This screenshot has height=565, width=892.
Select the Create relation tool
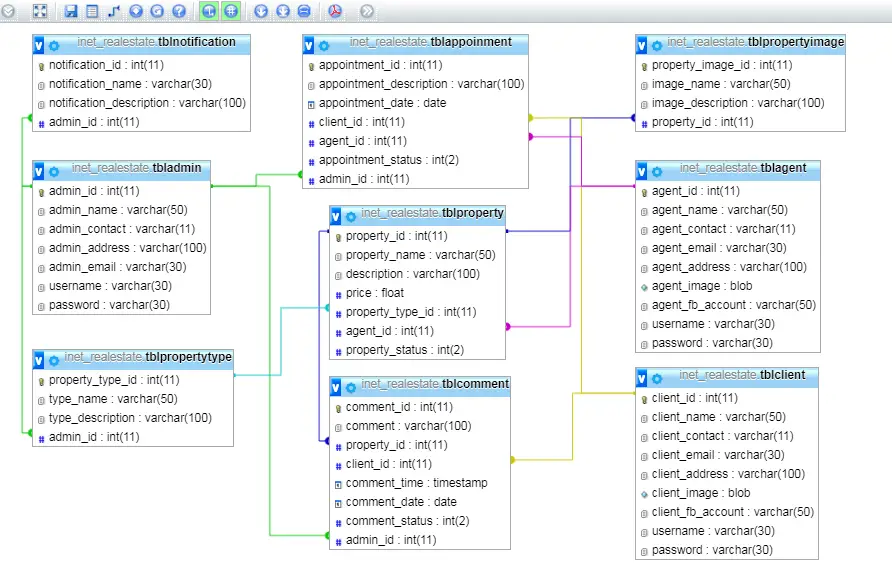pyautogui.click(x=114, y=11)
